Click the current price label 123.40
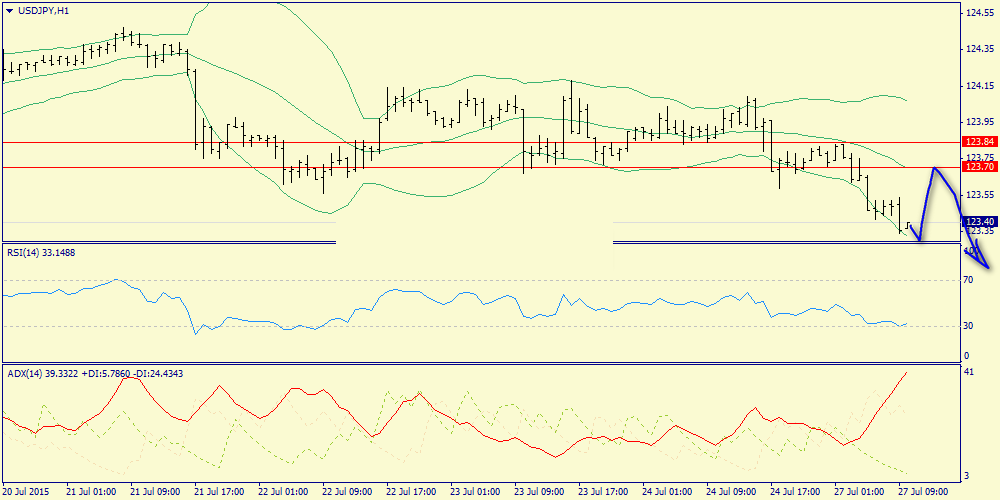 tap(979, 222)
